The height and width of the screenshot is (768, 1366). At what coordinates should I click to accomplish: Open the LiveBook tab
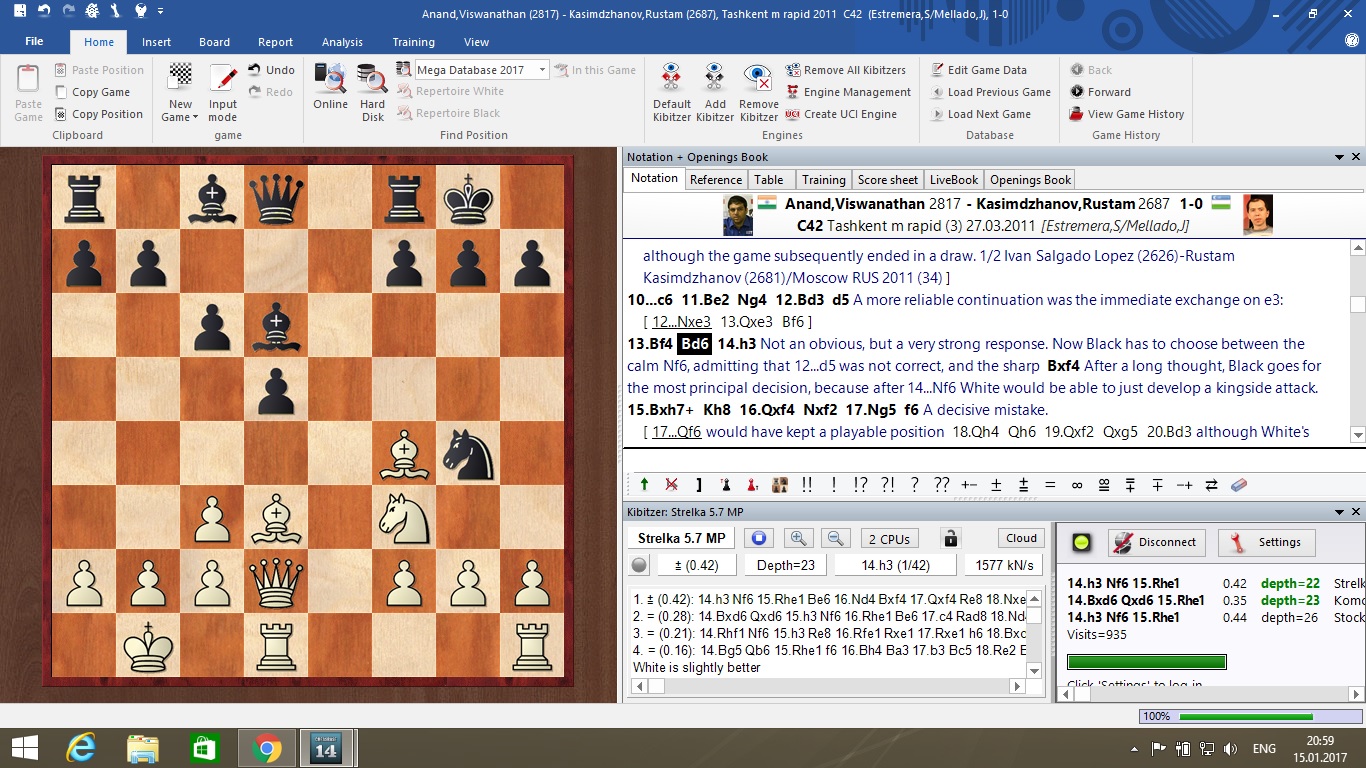click(953, 180)
